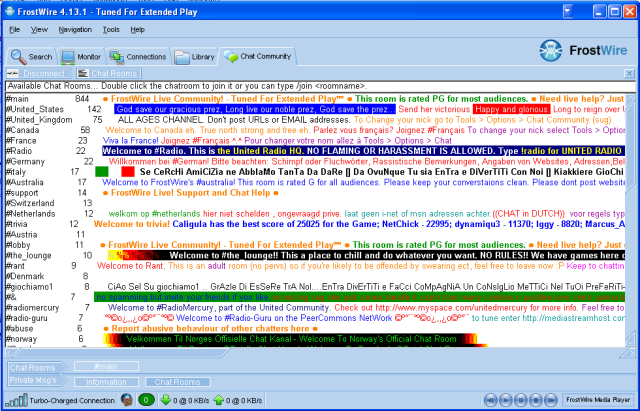Image resolution: width=640 pixels, height=411 pixels.
Task: Open the View menu
Action: (39, 29)
